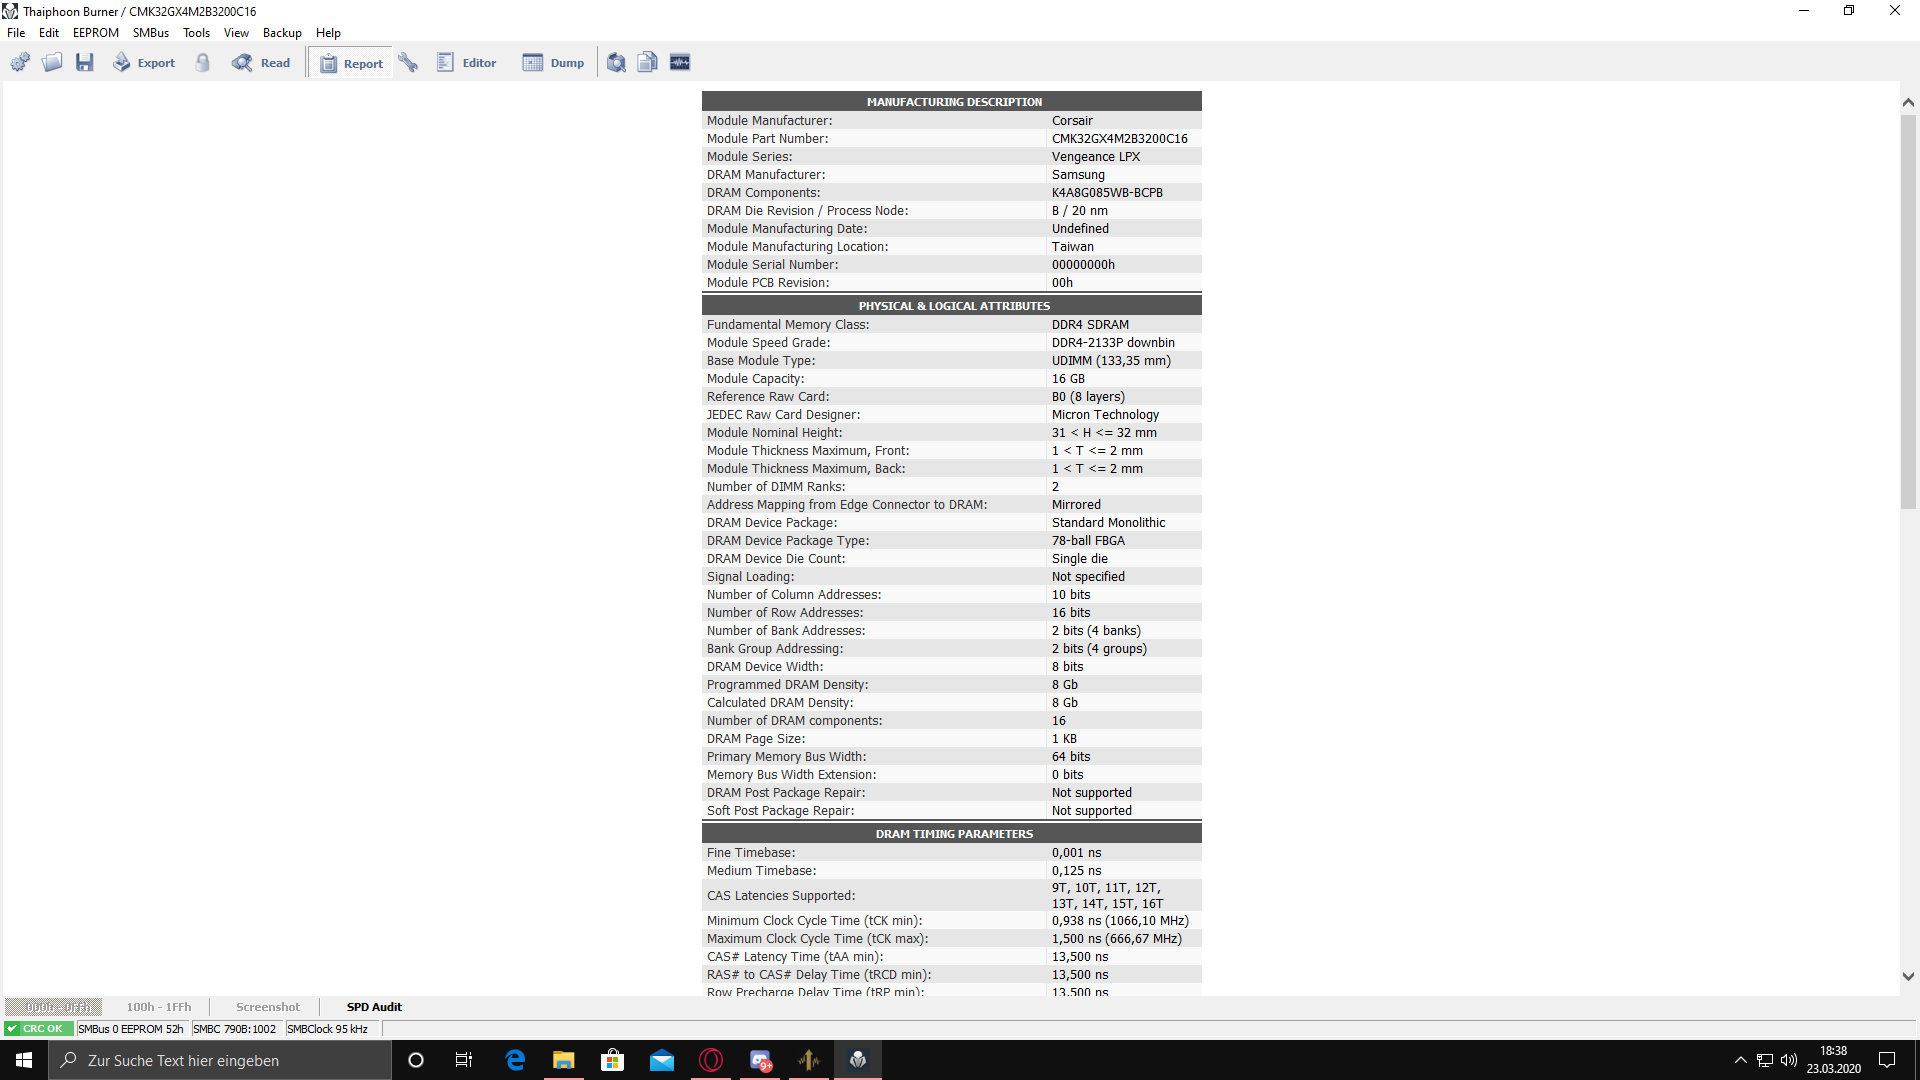
Task: Switch to the Dump view
Action: pos(554,63)
